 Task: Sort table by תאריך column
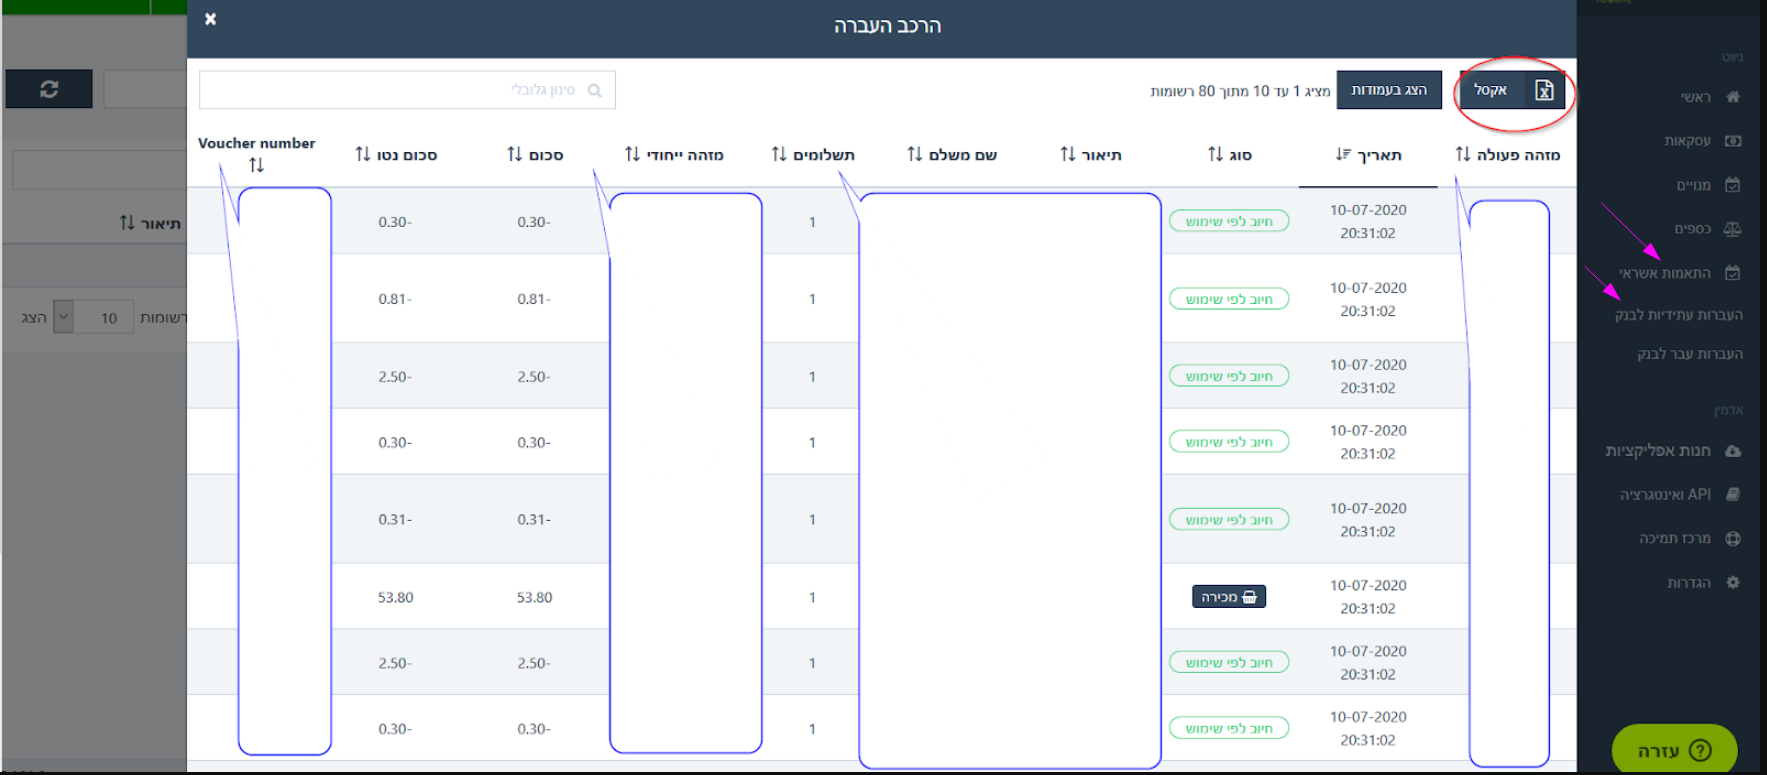click(1368, 154)
